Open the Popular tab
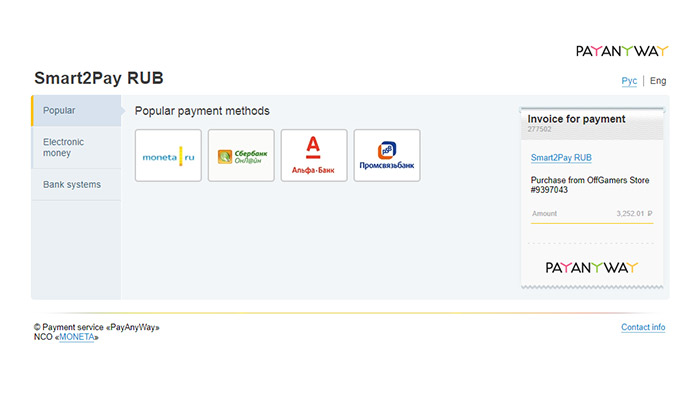Screen dimensions: 700x400 [x=76, y=110]
